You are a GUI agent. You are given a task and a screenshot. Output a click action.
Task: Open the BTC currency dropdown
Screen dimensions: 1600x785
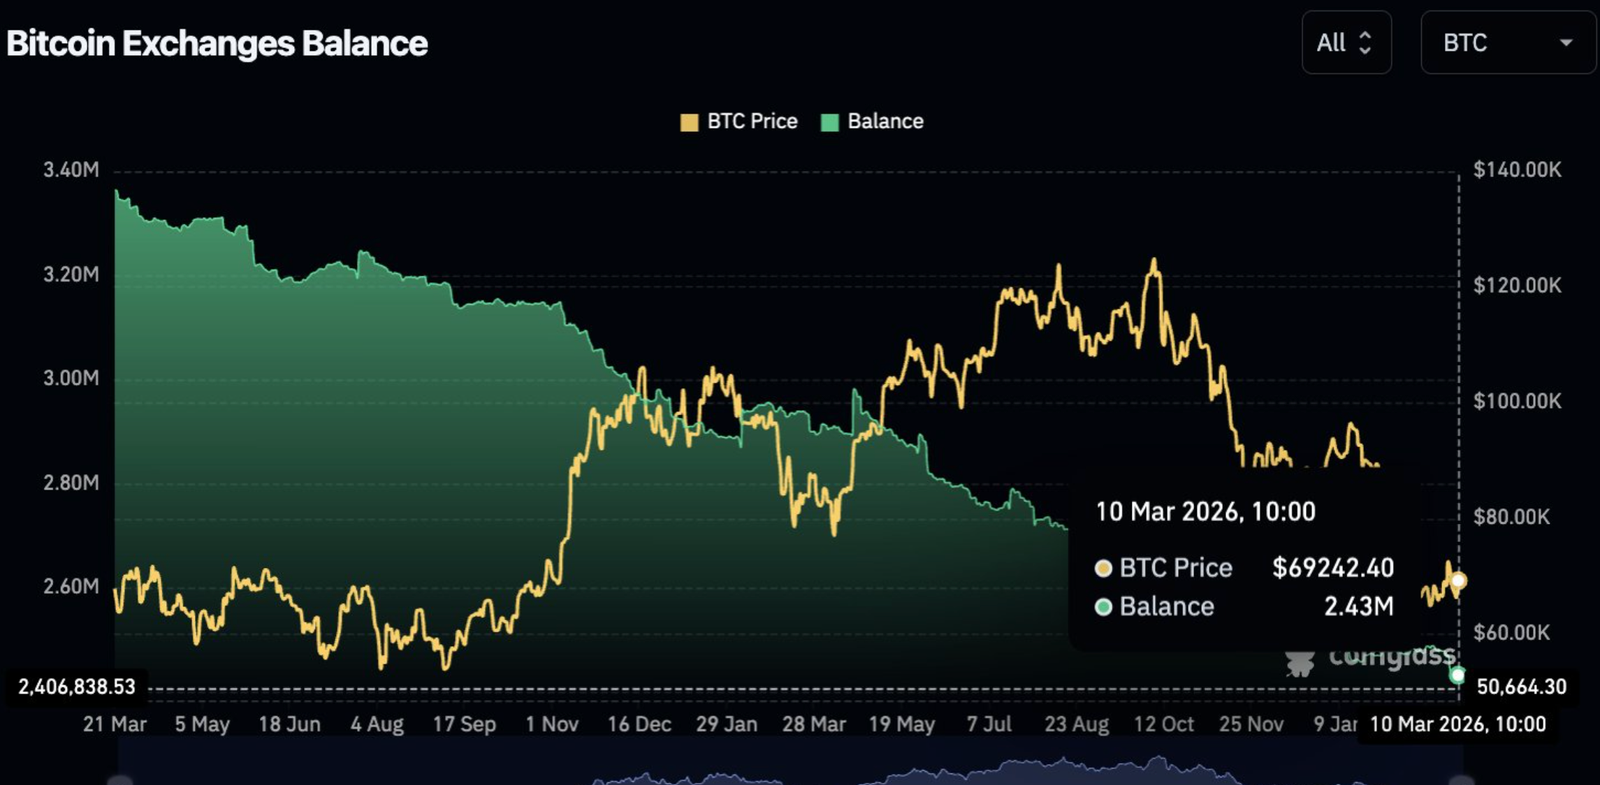[1506, 43]
